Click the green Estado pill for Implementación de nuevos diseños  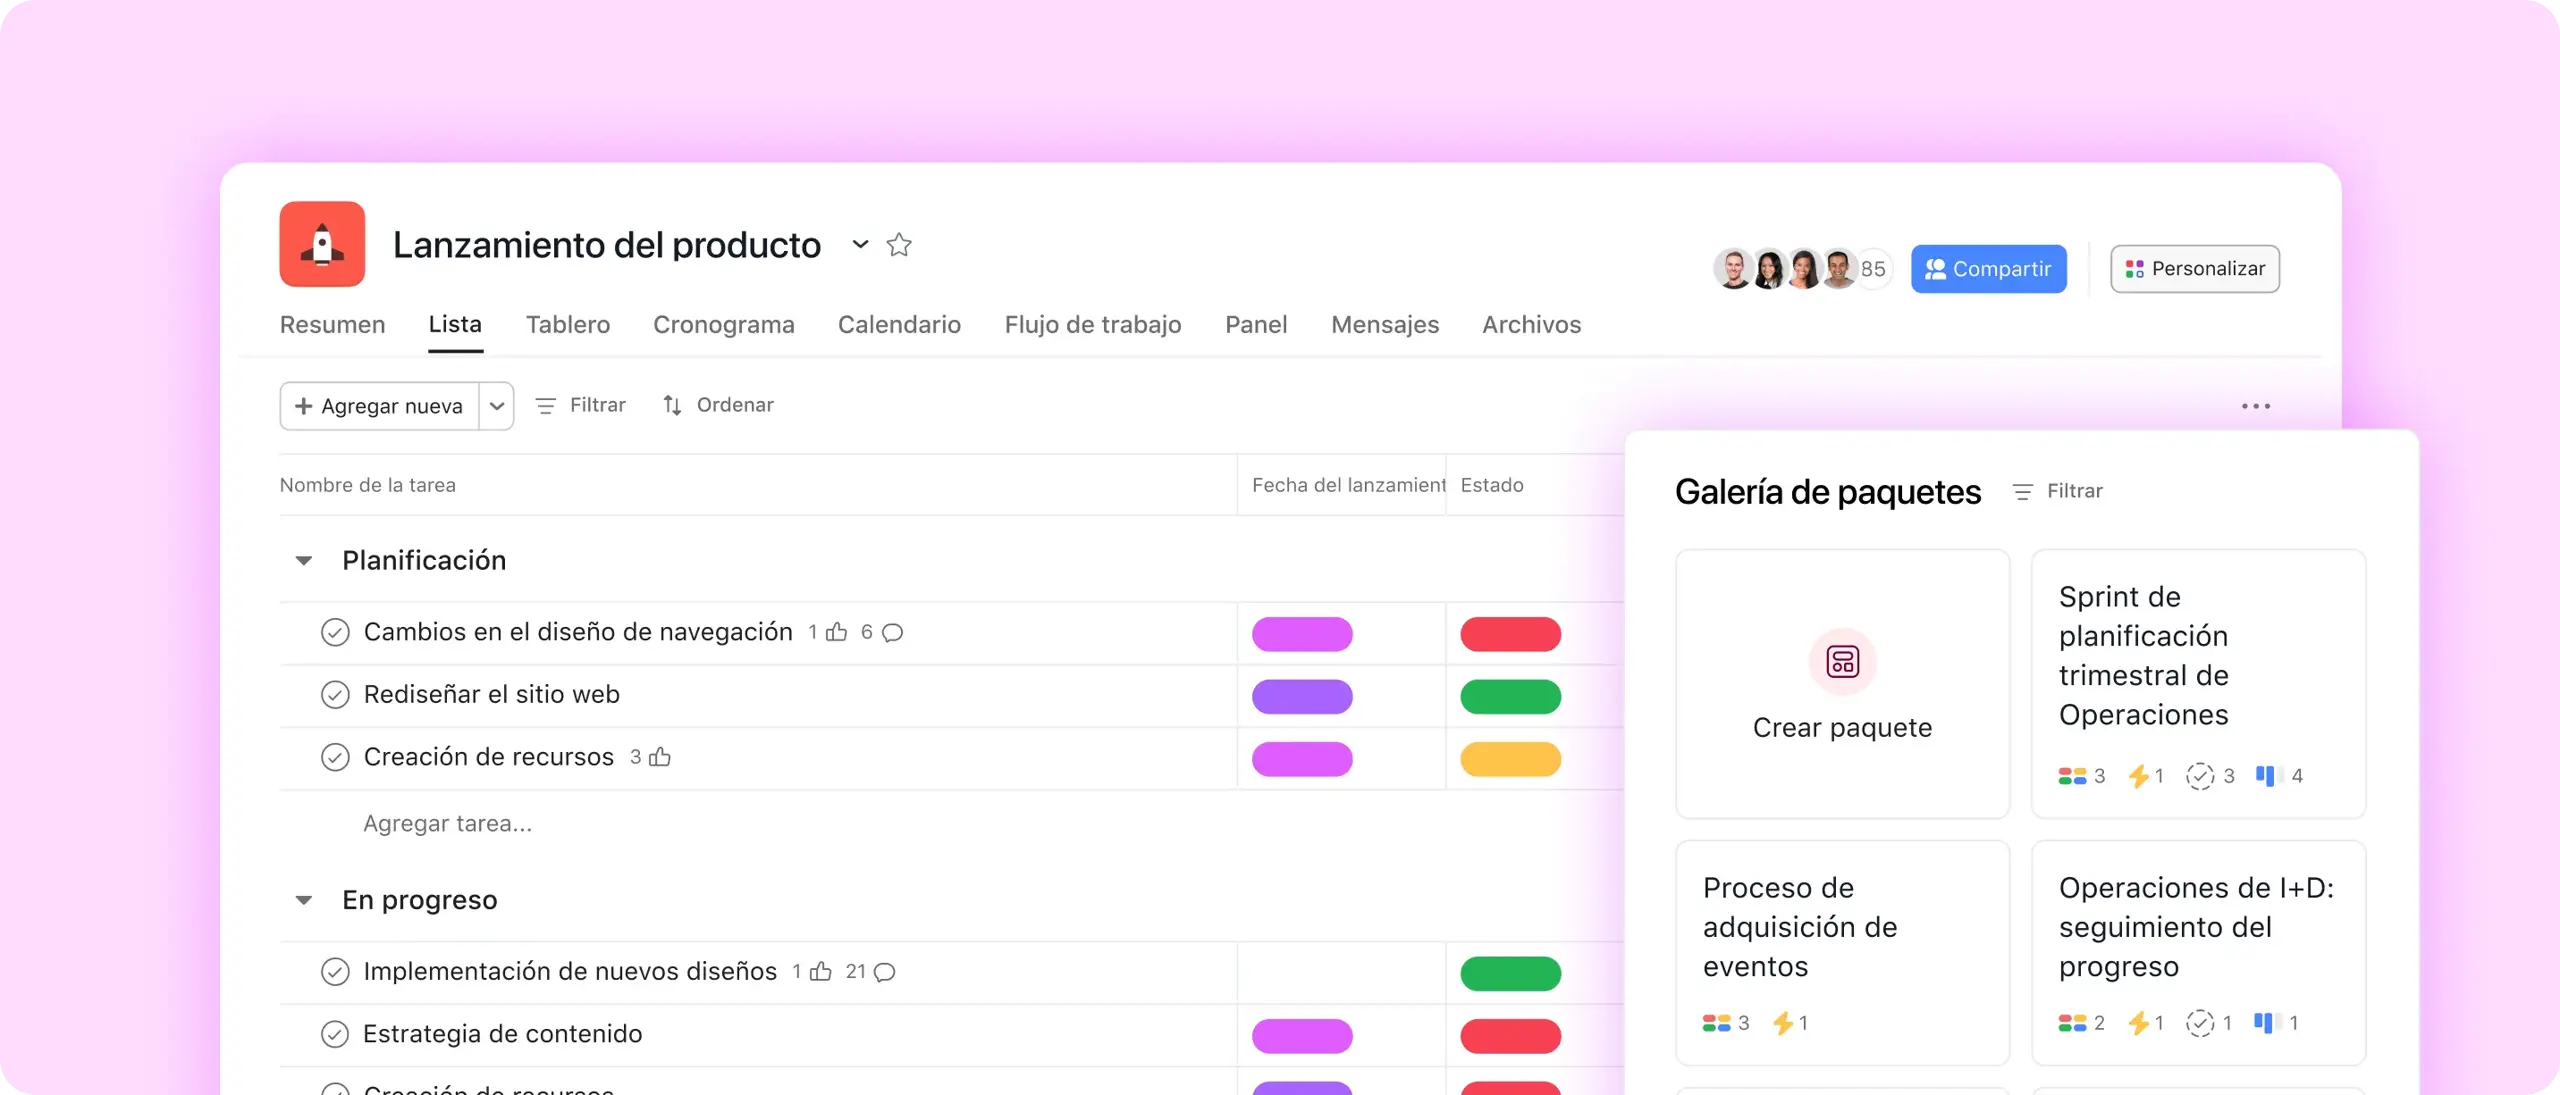coord(1510,973)
